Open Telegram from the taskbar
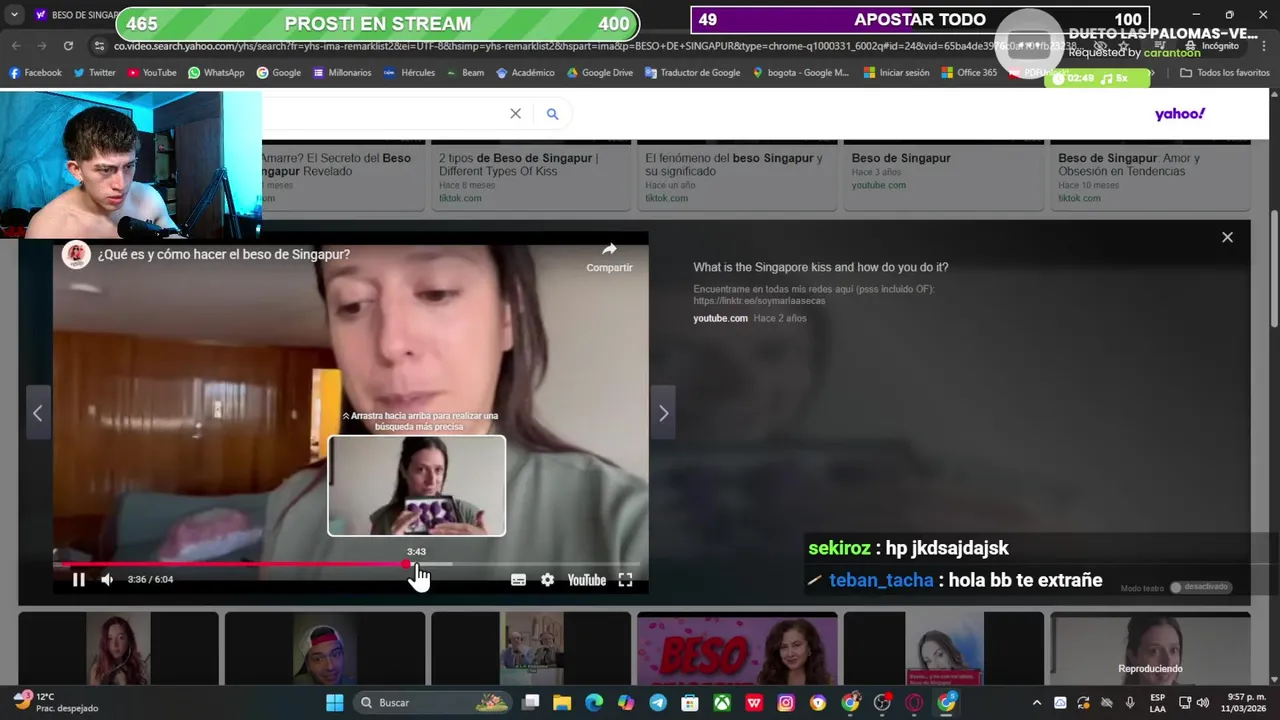The height and width of the screenshot is (720, 1280). point(658,703)
